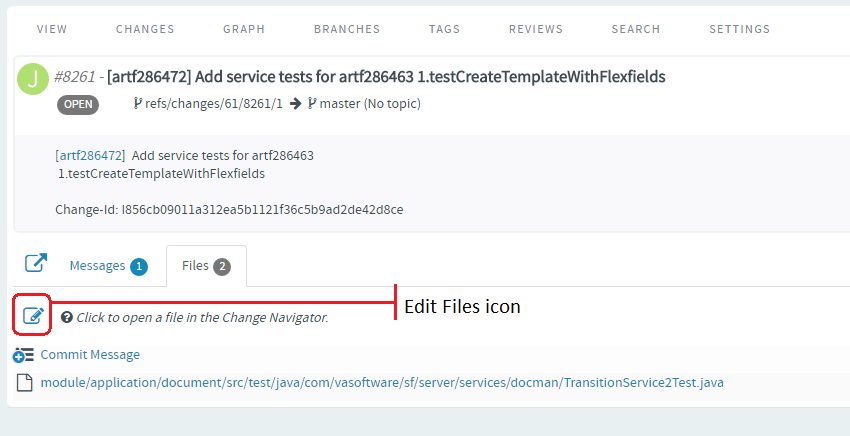Click the OPEN status badge

tap(78, 104)
